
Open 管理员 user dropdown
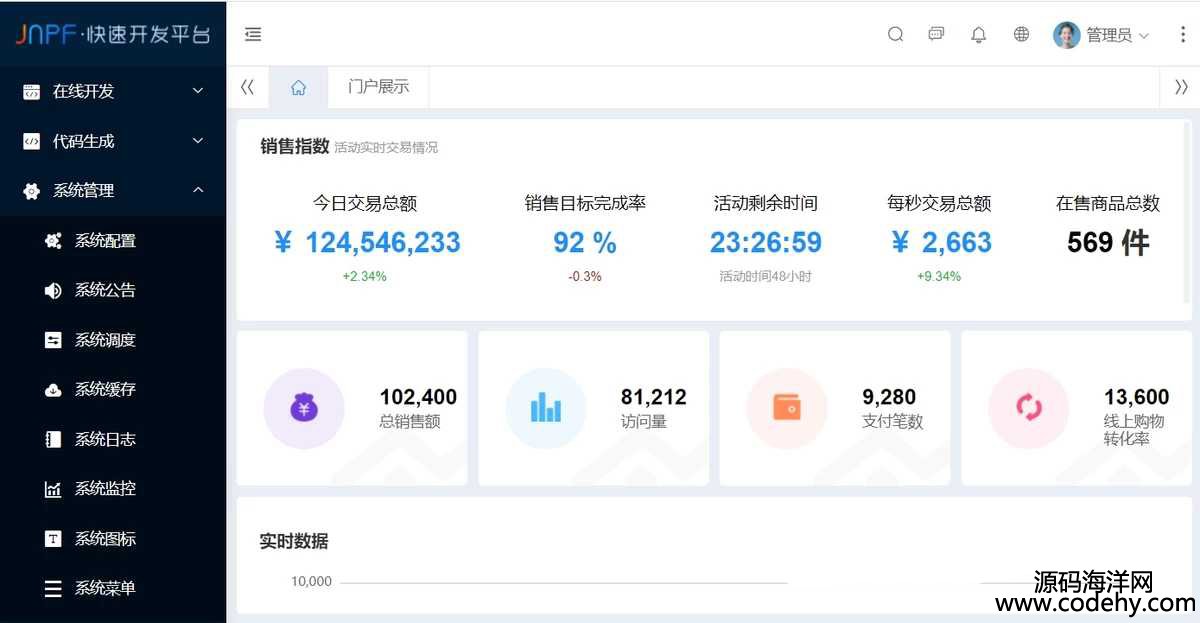[x=1101, y=35]
